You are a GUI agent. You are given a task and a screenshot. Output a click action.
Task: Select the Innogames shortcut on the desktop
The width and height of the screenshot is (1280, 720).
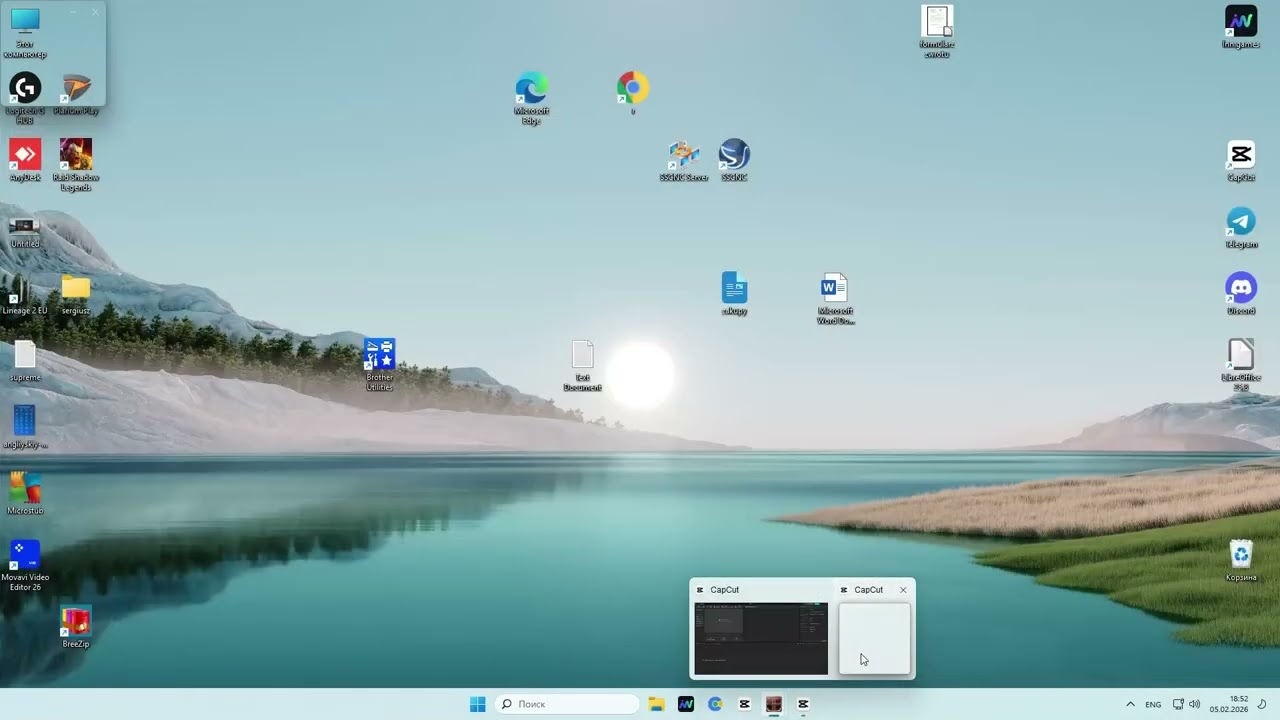point(1241,27)
